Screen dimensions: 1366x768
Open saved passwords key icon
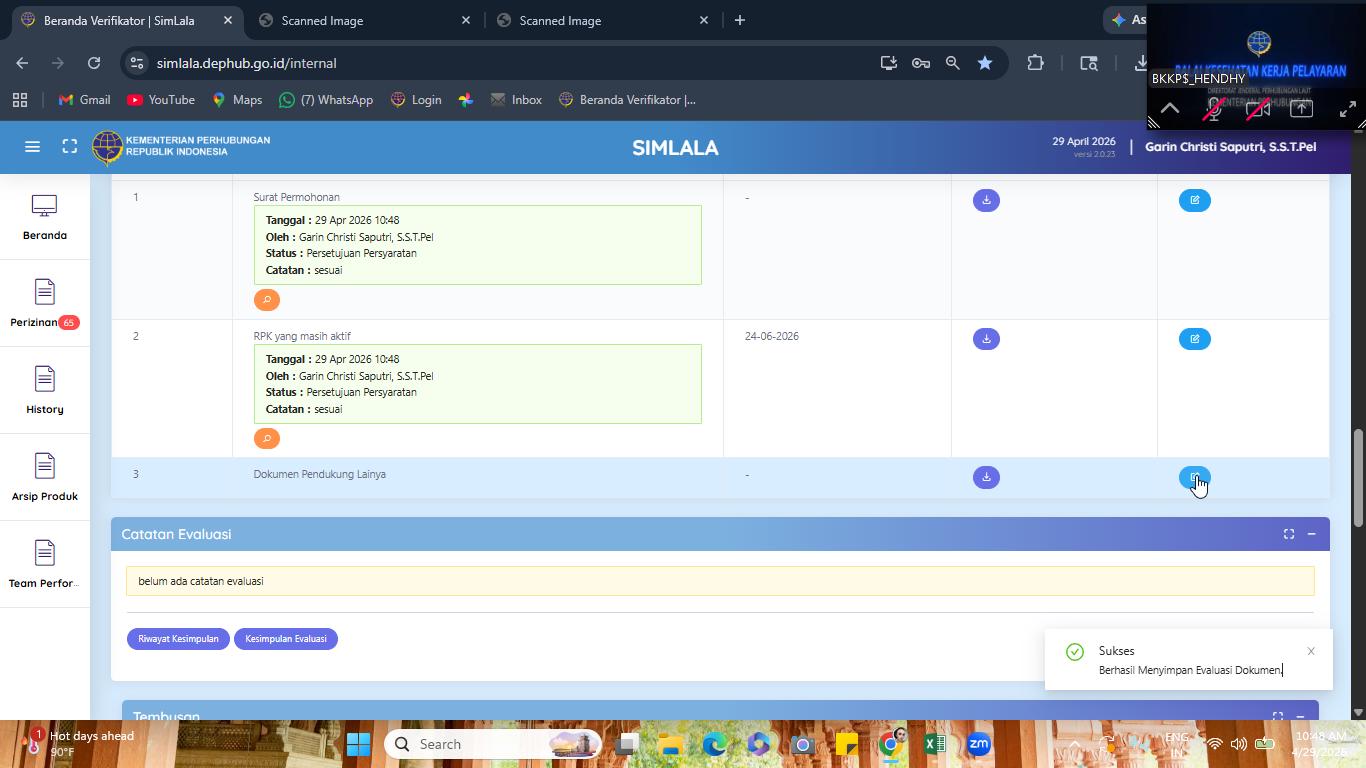pos(921,63)
